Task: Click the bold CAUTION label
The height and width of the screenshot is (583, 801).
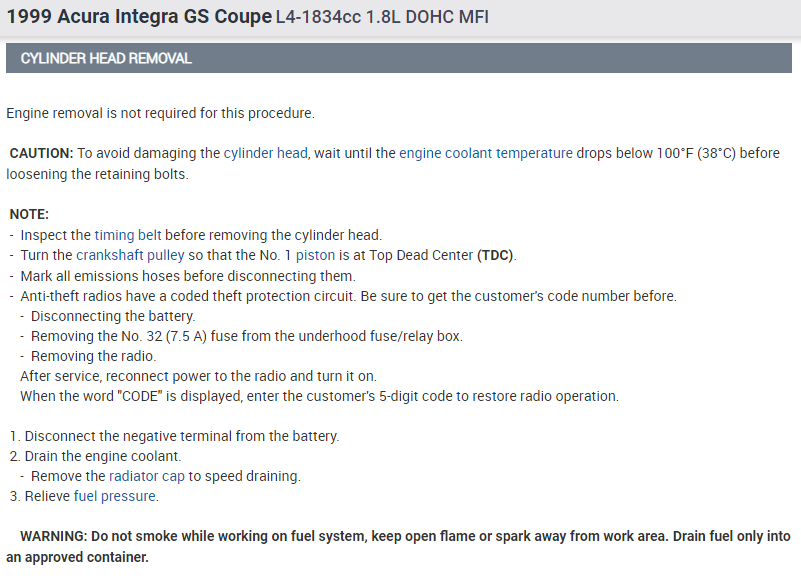Action: click(41, 153)
